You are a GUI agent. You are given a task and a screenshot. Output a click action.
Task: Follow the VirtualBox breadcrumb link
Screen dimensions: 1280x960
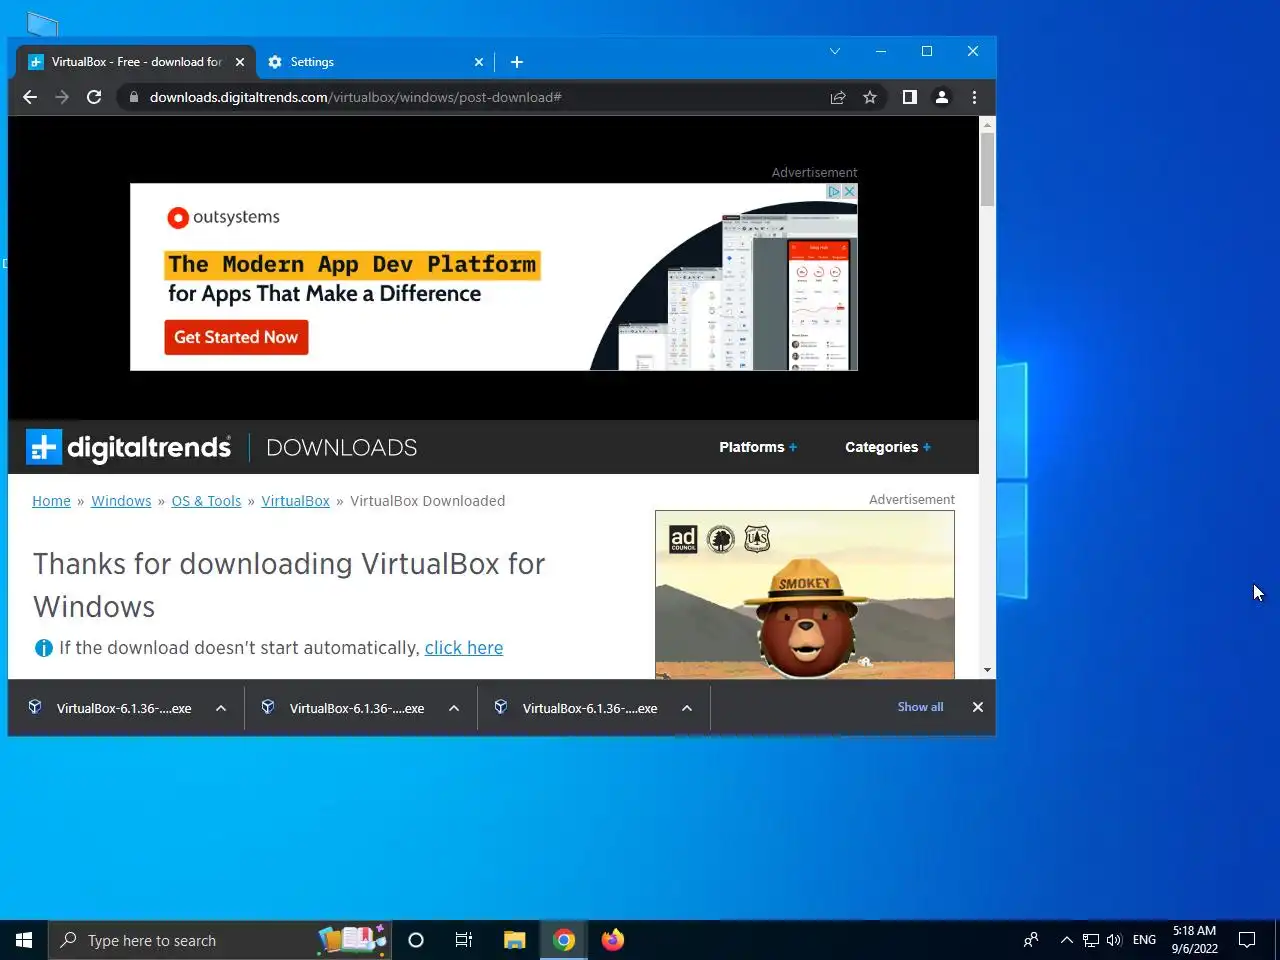click(295, 501)
